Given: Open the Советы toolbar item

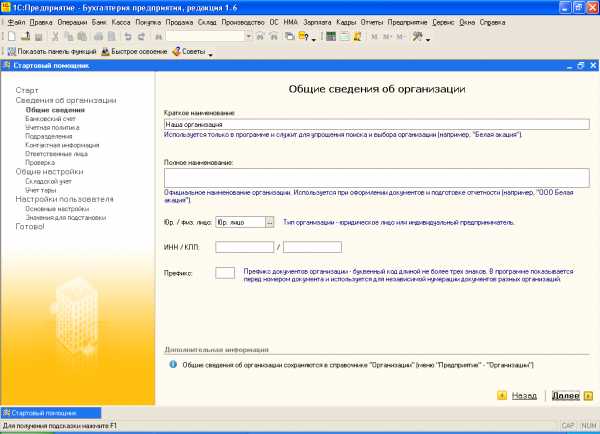Looking at the screenshot, I should 192,51.
